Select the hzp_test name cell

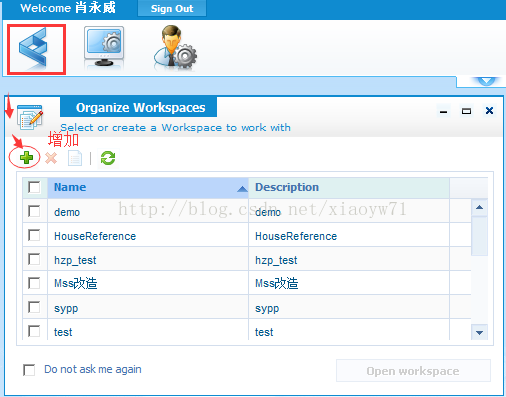click(148, 259)
